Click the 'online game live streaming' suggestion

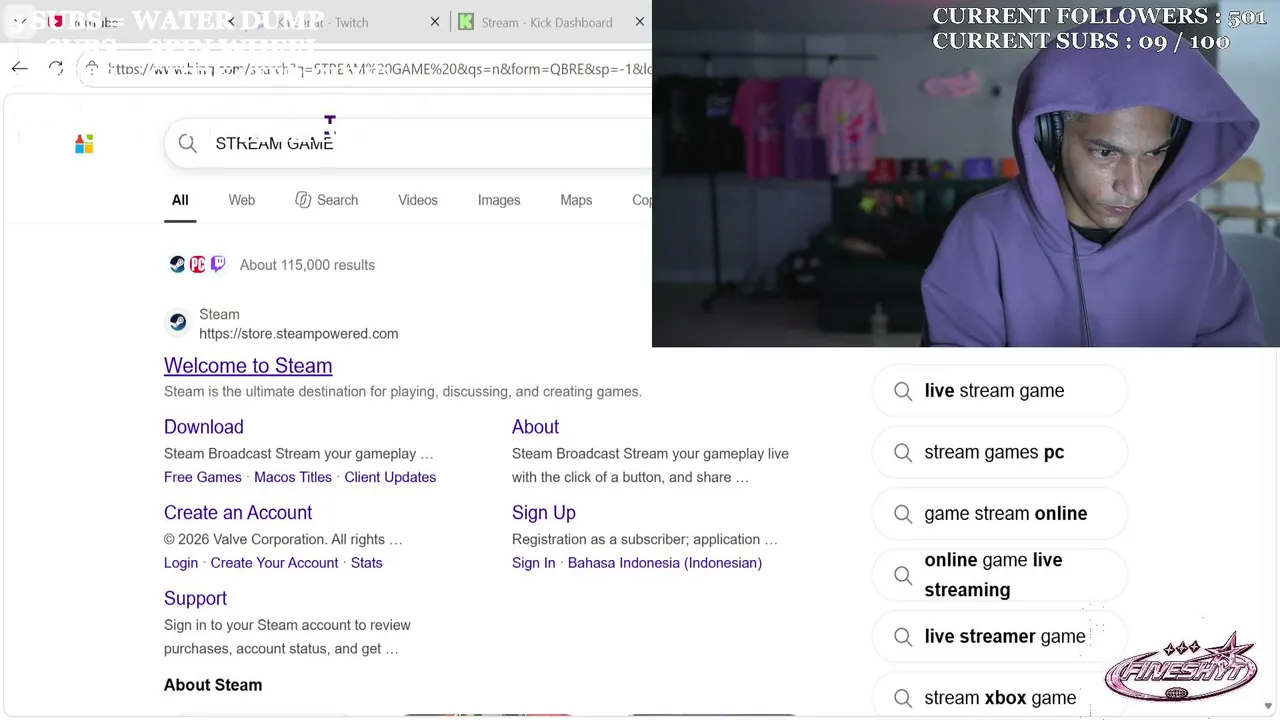click(1000, 575)
